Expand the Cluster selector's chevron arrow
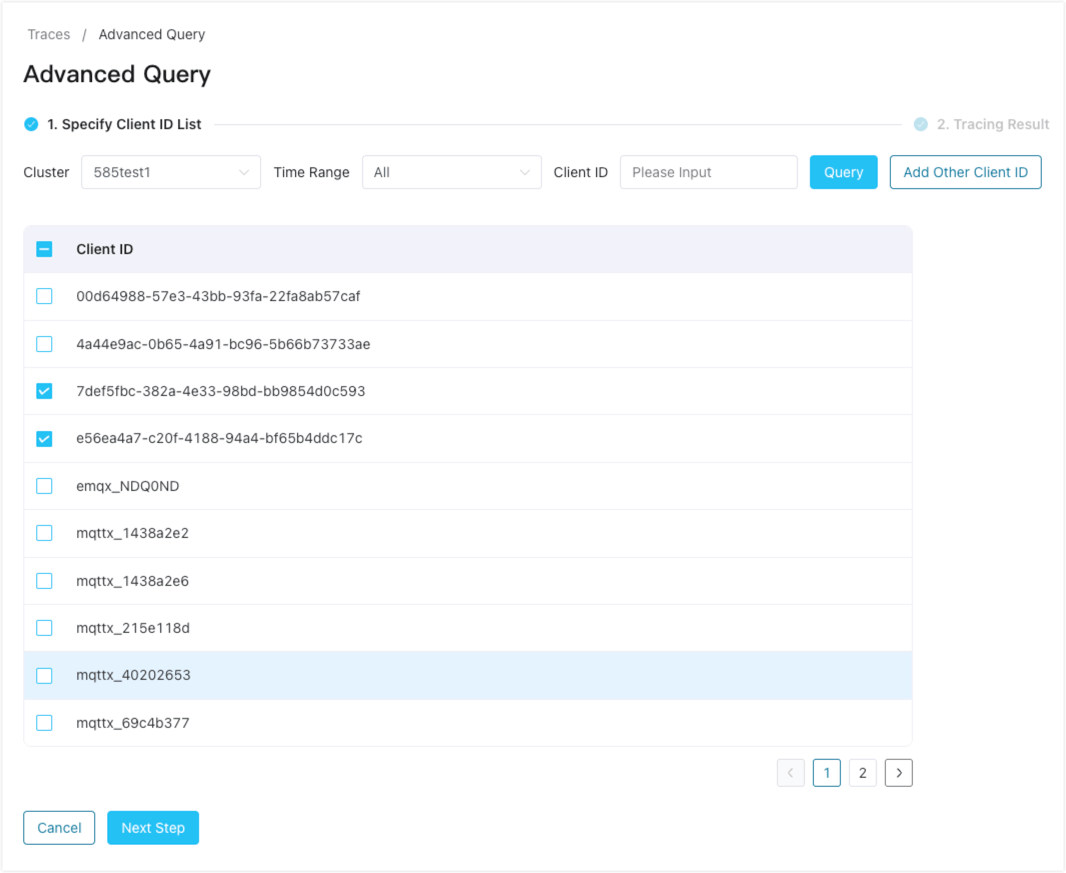The width and height of the screenshot is (1066, 873). (246, 172)
